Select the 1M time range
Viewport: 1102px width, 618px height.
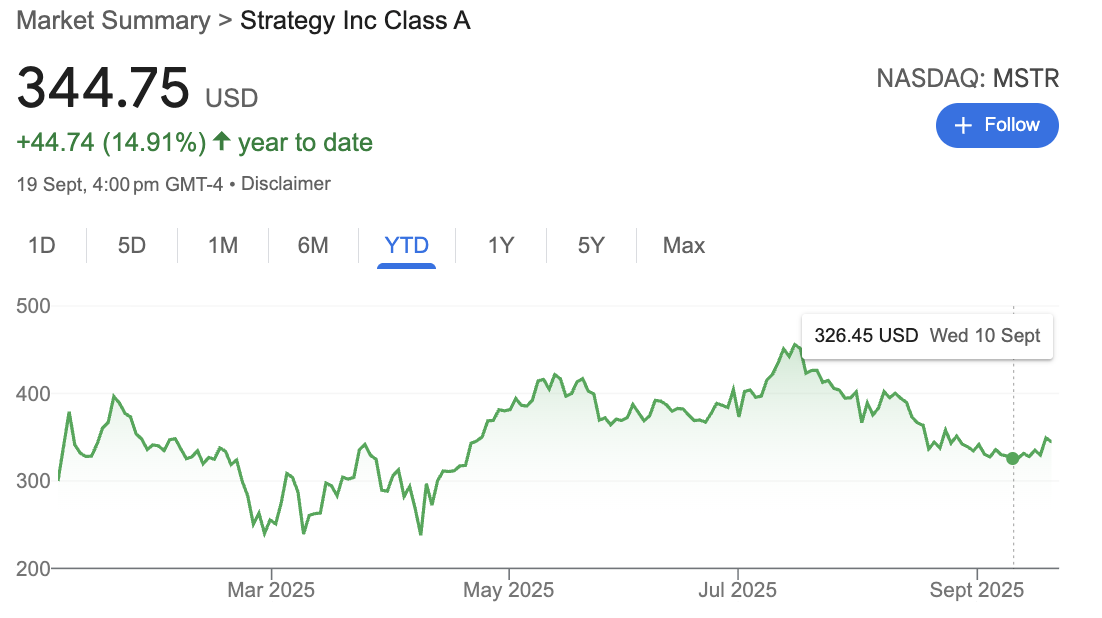tap(222, 245)
